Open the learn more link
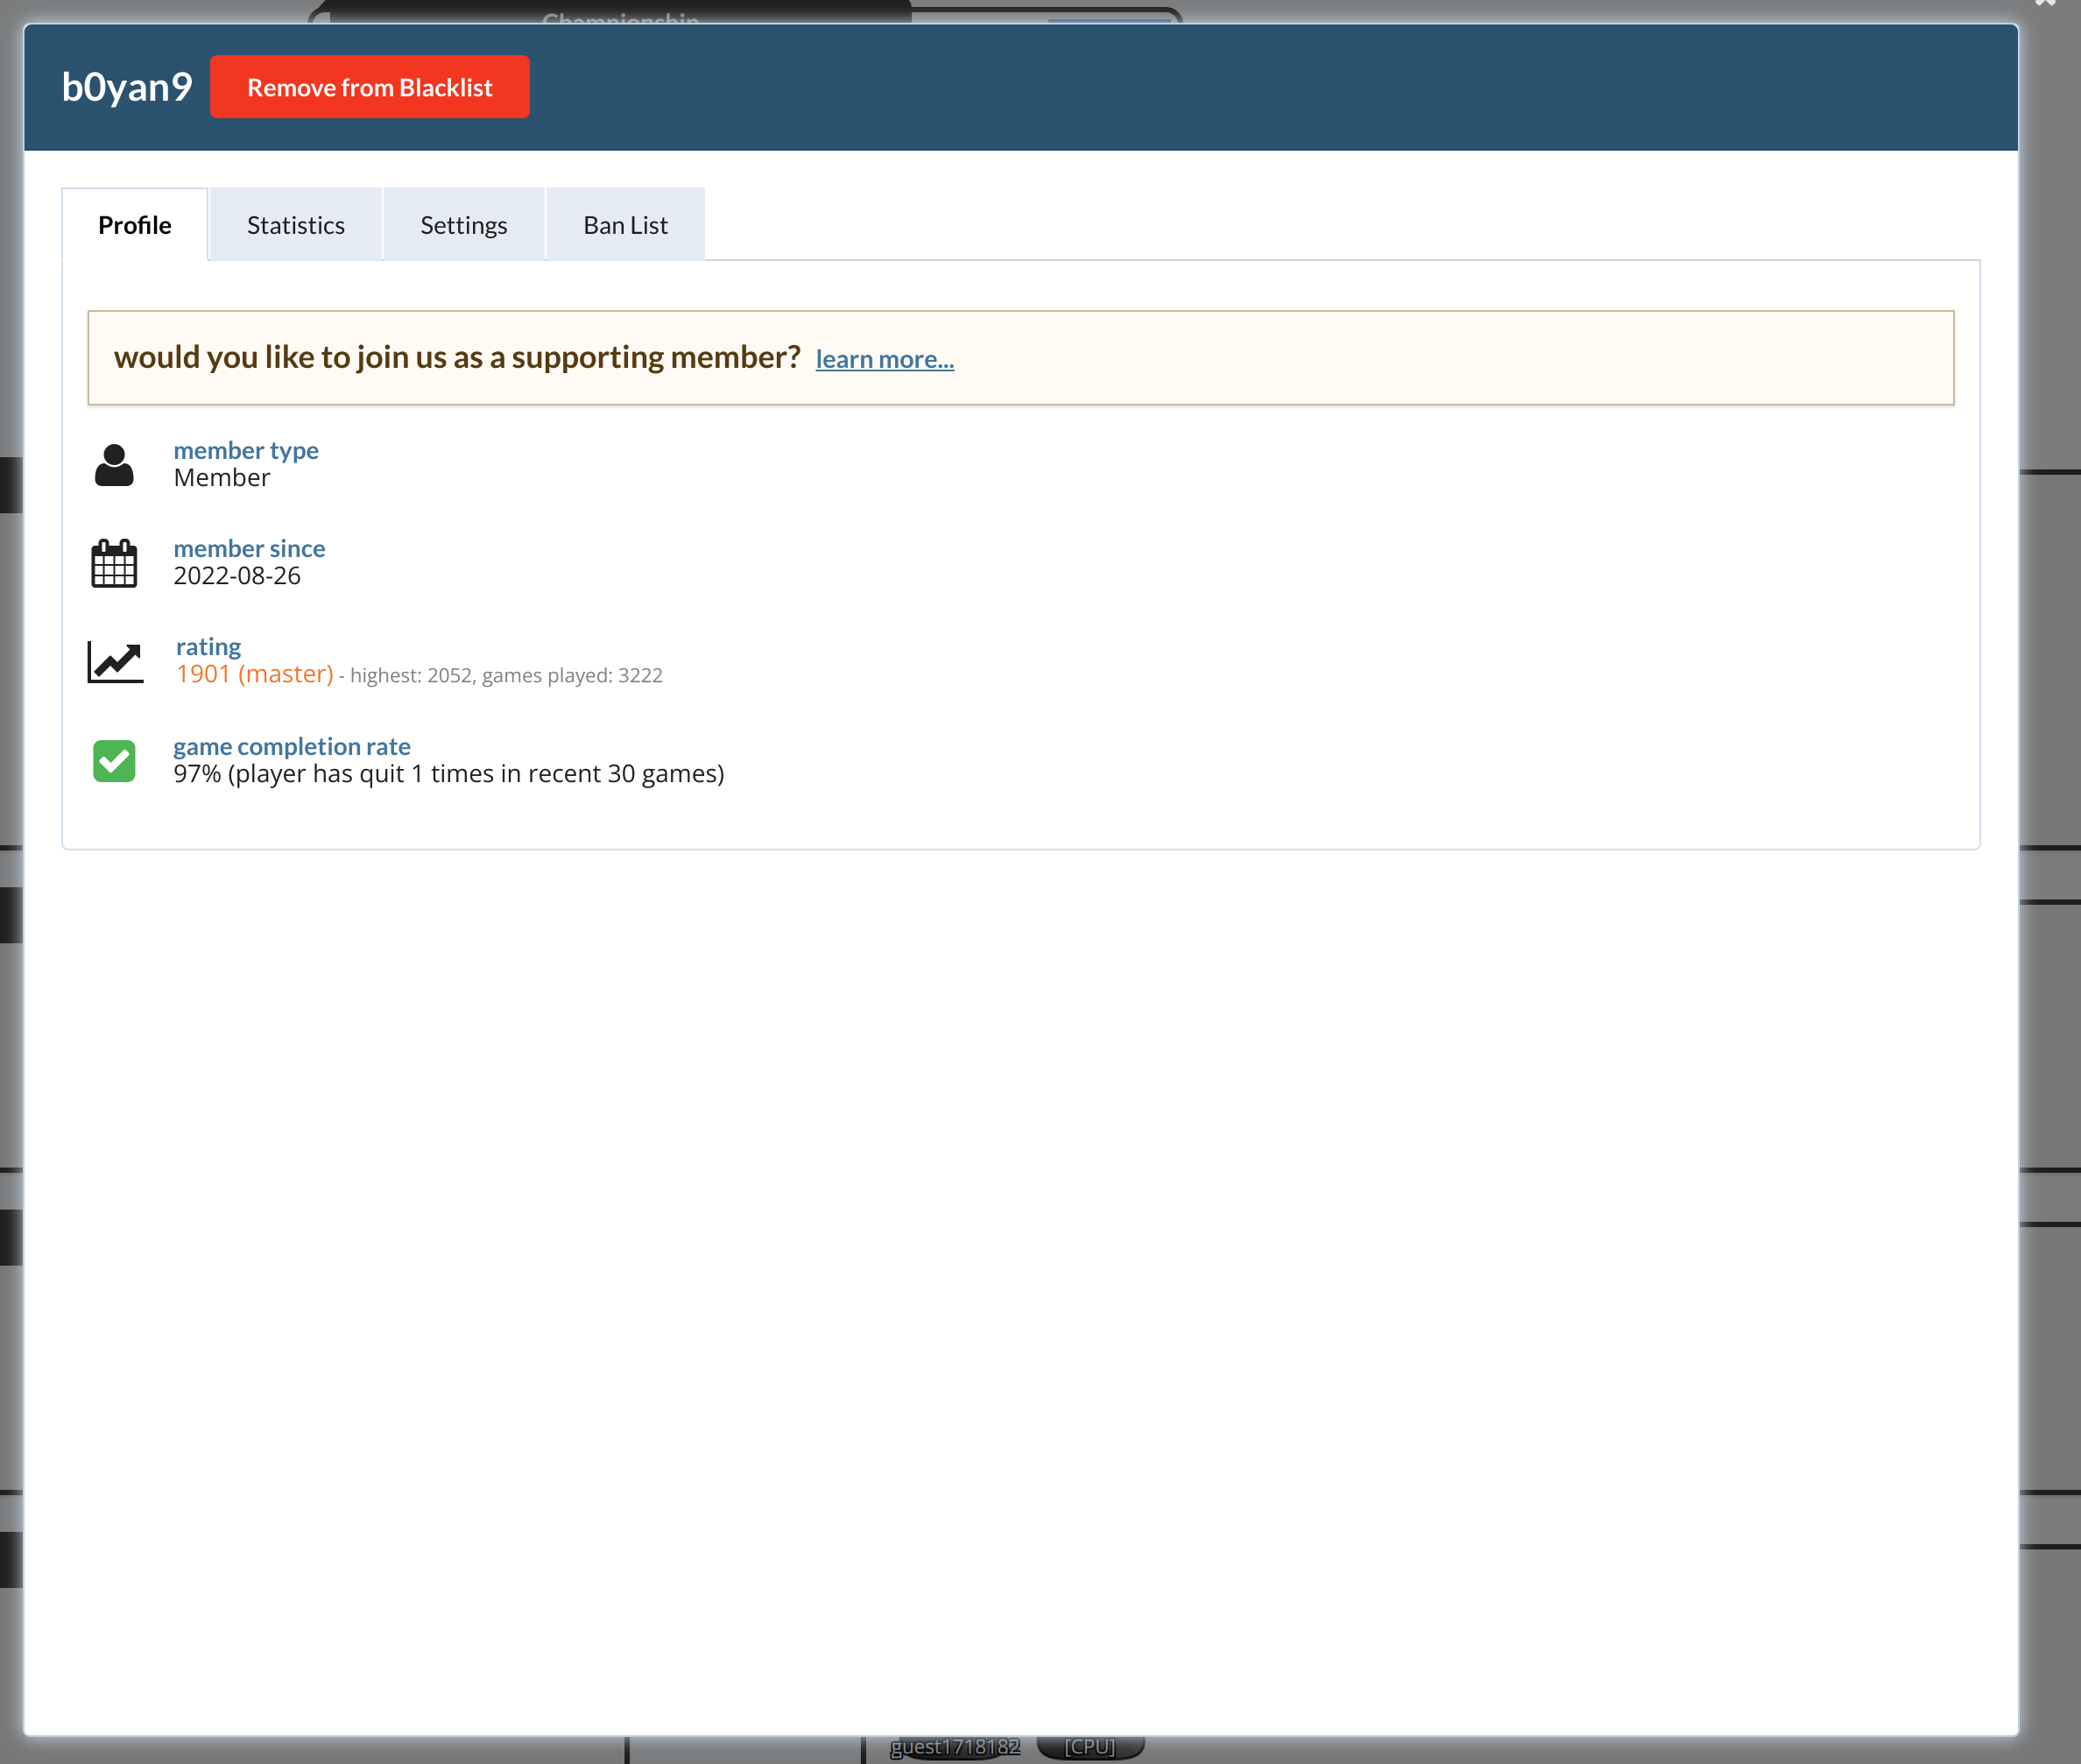Screen dimensions: 2081x1764 [x=884, y=359]
